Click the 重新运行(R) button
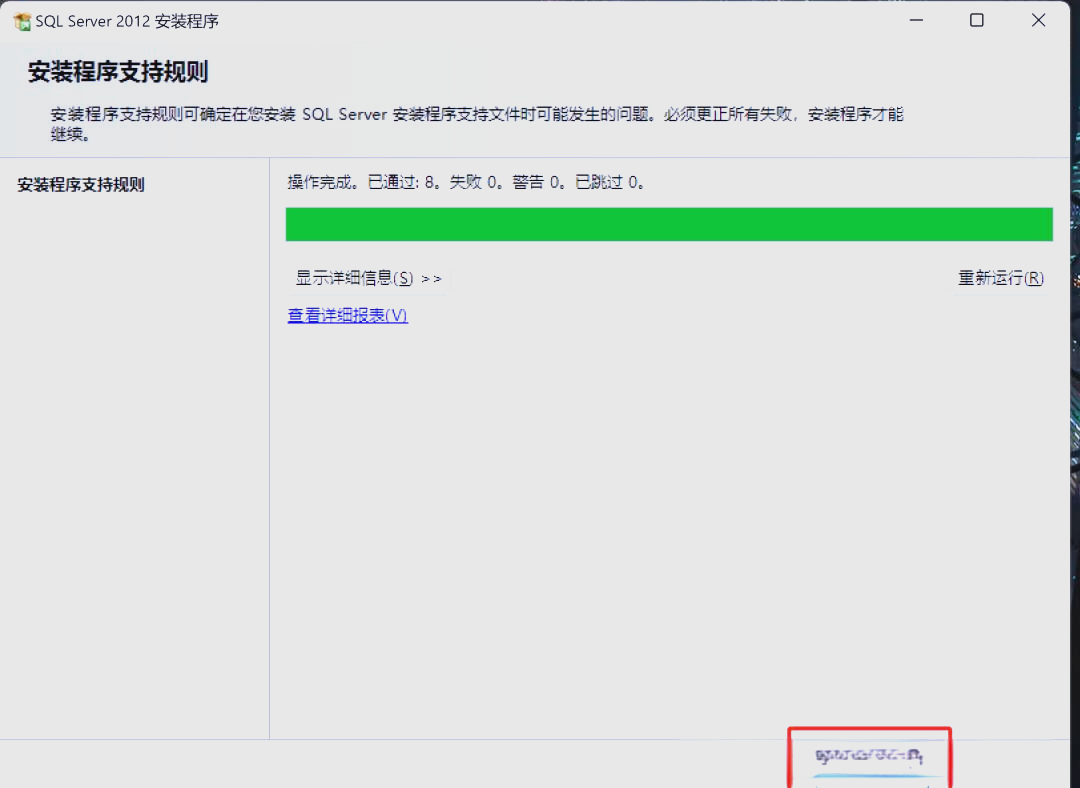The width and height of the screenshot is (1080, 788). click(1001, 278)
